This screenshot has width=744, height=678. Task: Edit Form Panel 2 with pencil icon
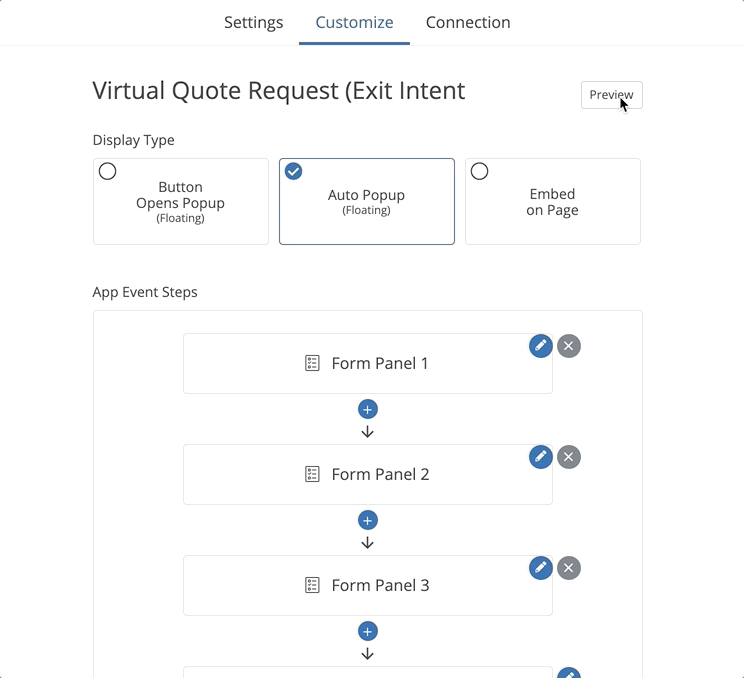coord(541,457)
